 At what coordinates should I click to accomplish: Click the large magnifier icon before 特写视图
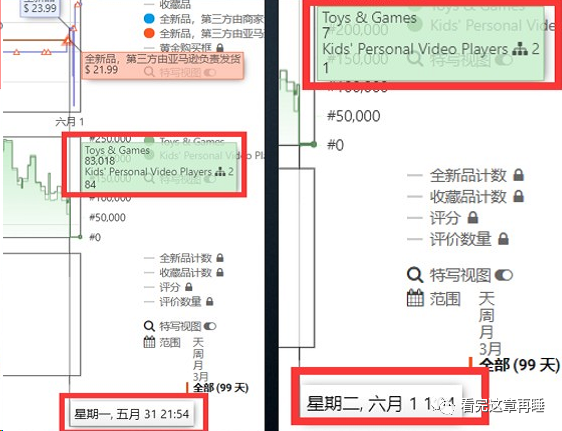tap(415, 275)
